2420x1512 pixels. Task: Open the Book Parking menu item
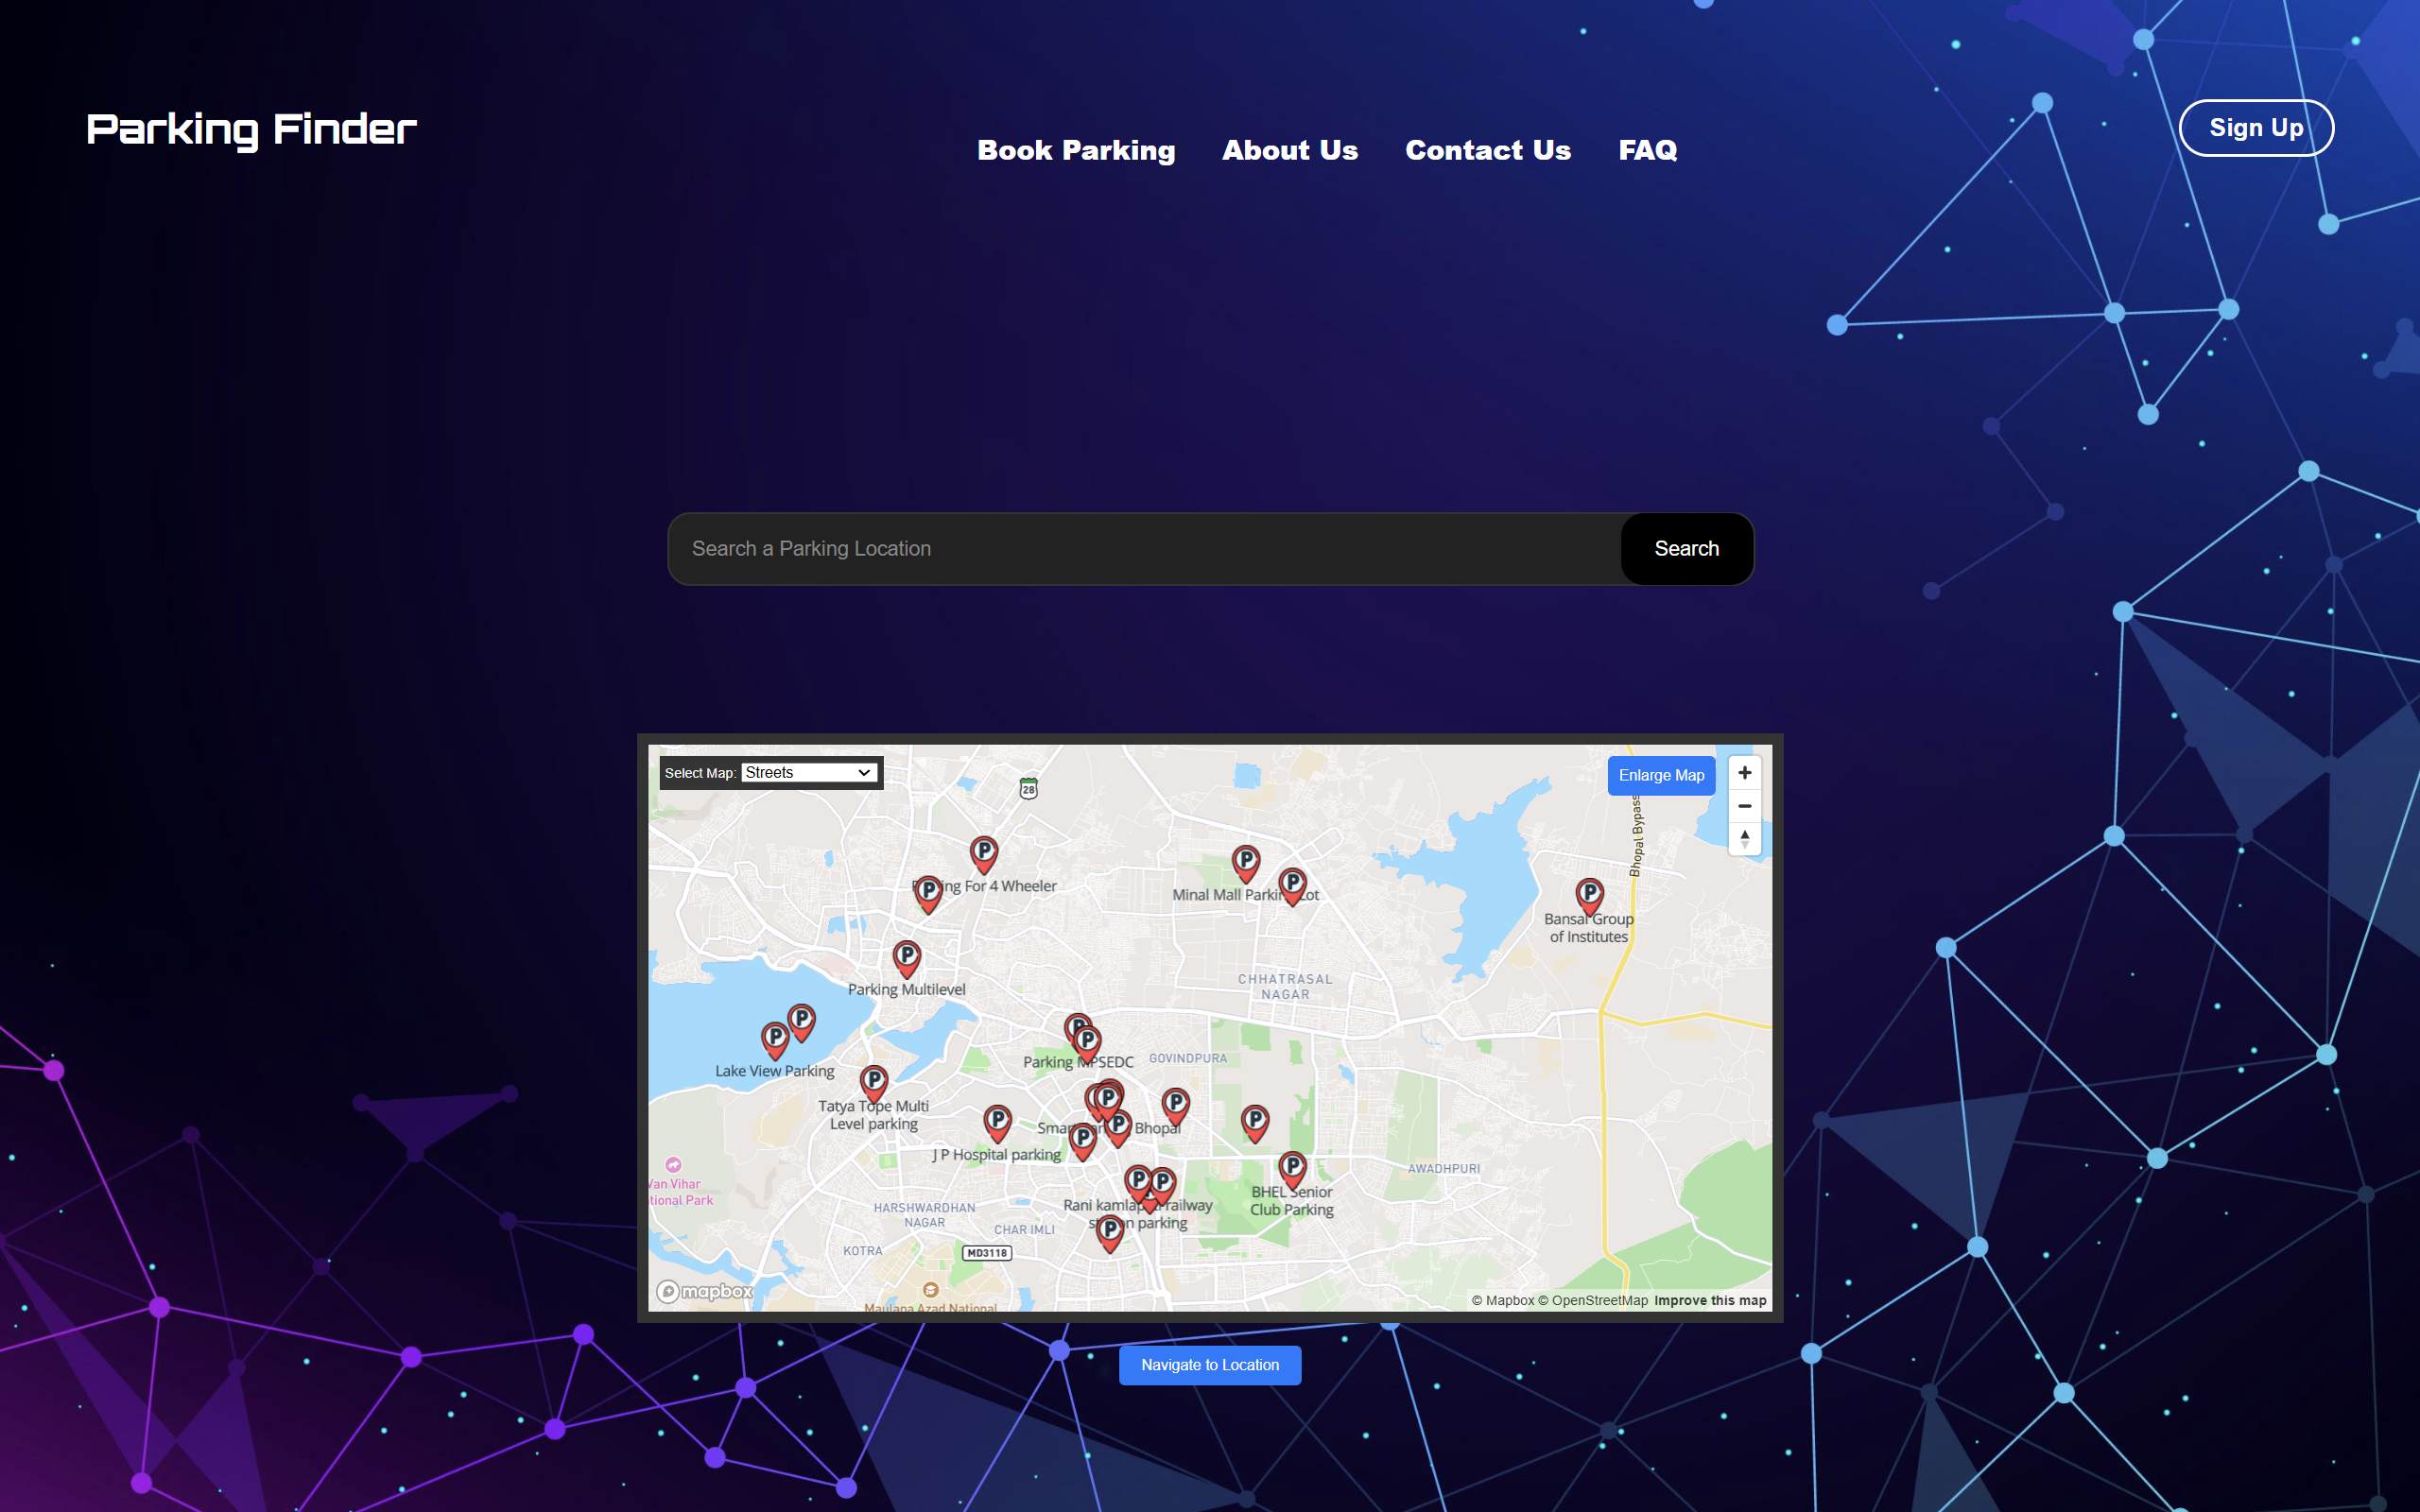[1075, 150]
